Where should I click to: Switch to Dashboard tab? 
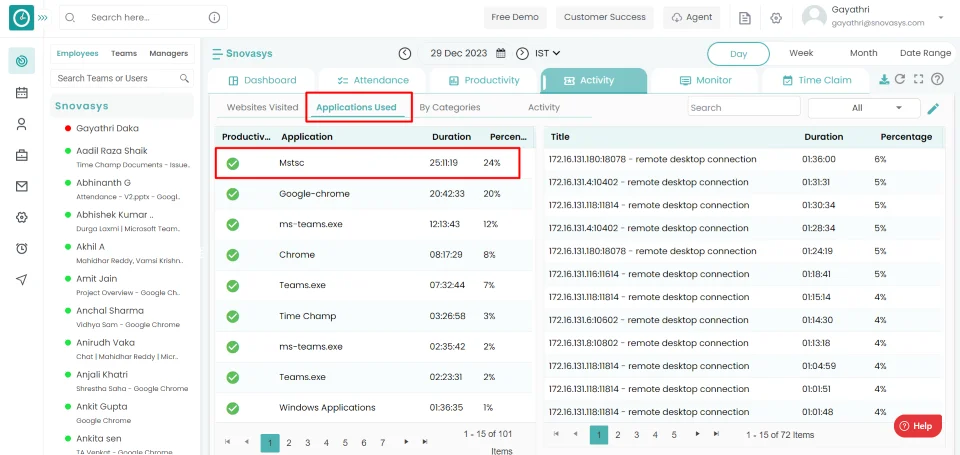(x=262, y=80)
